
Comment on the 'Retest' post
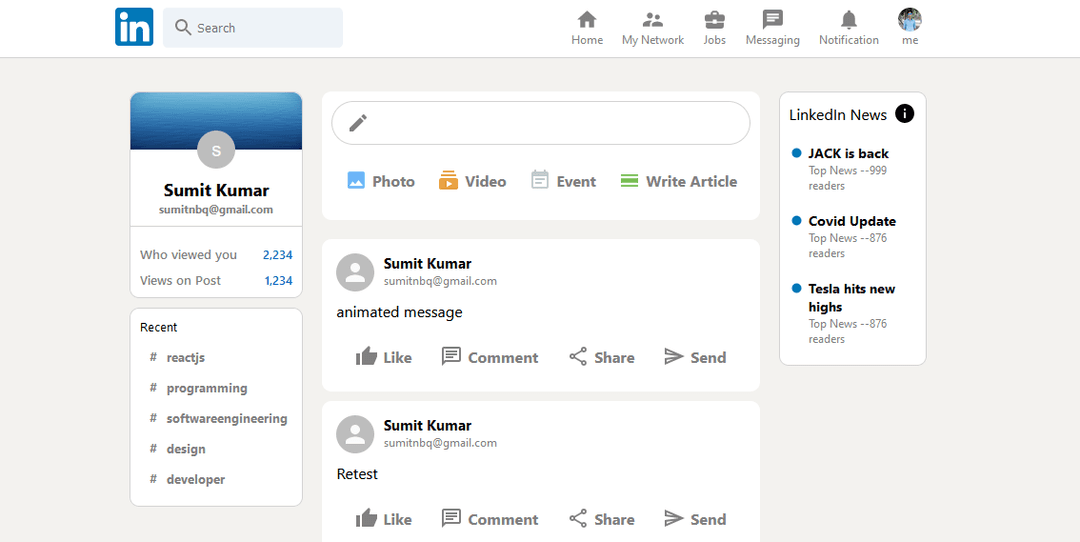coord(490,519)
